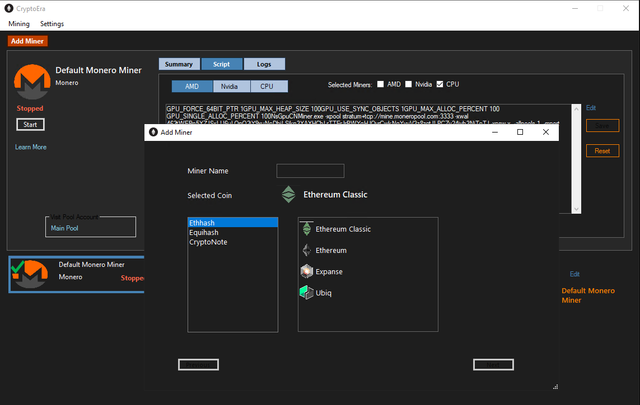Click the Add Miner dialog title icon

click(153, 132)
